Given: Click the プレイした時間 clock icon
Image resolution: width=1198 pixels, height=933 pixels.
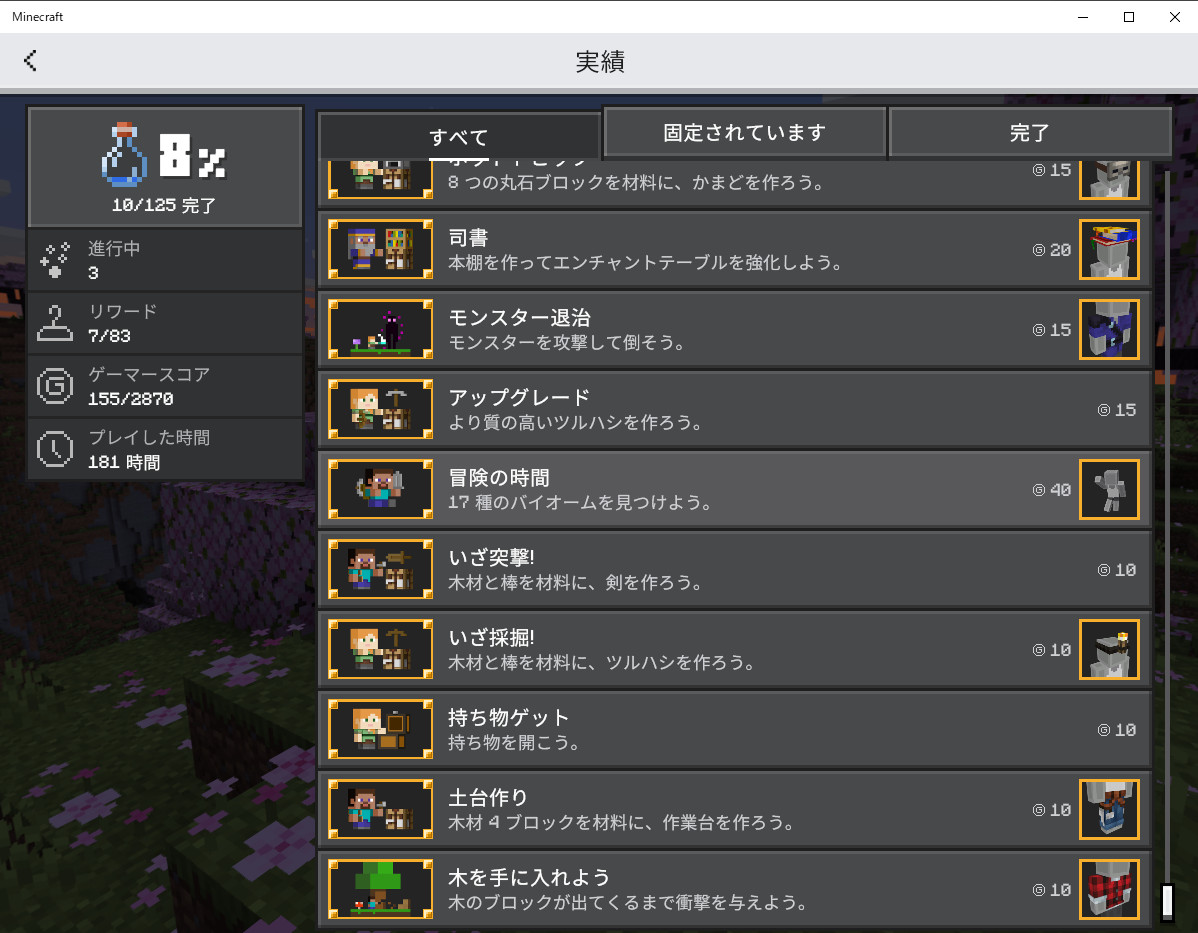Looking at the screenshot, I should 55,449.
